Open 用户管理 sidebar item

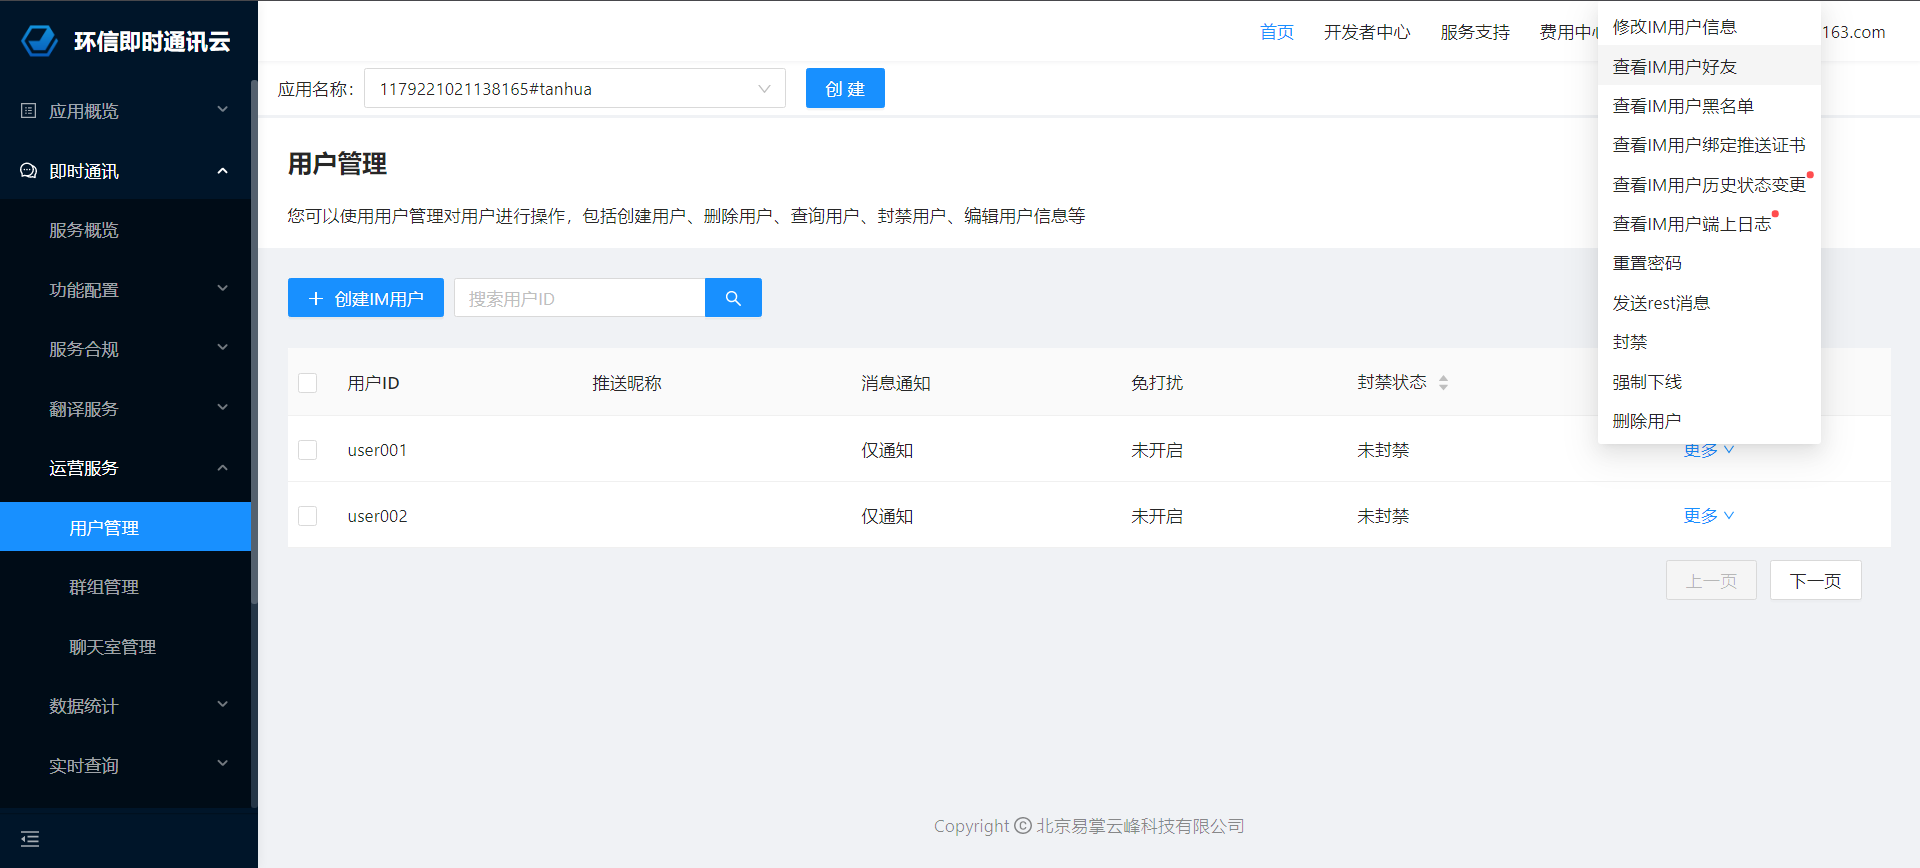tap(125, 527)
